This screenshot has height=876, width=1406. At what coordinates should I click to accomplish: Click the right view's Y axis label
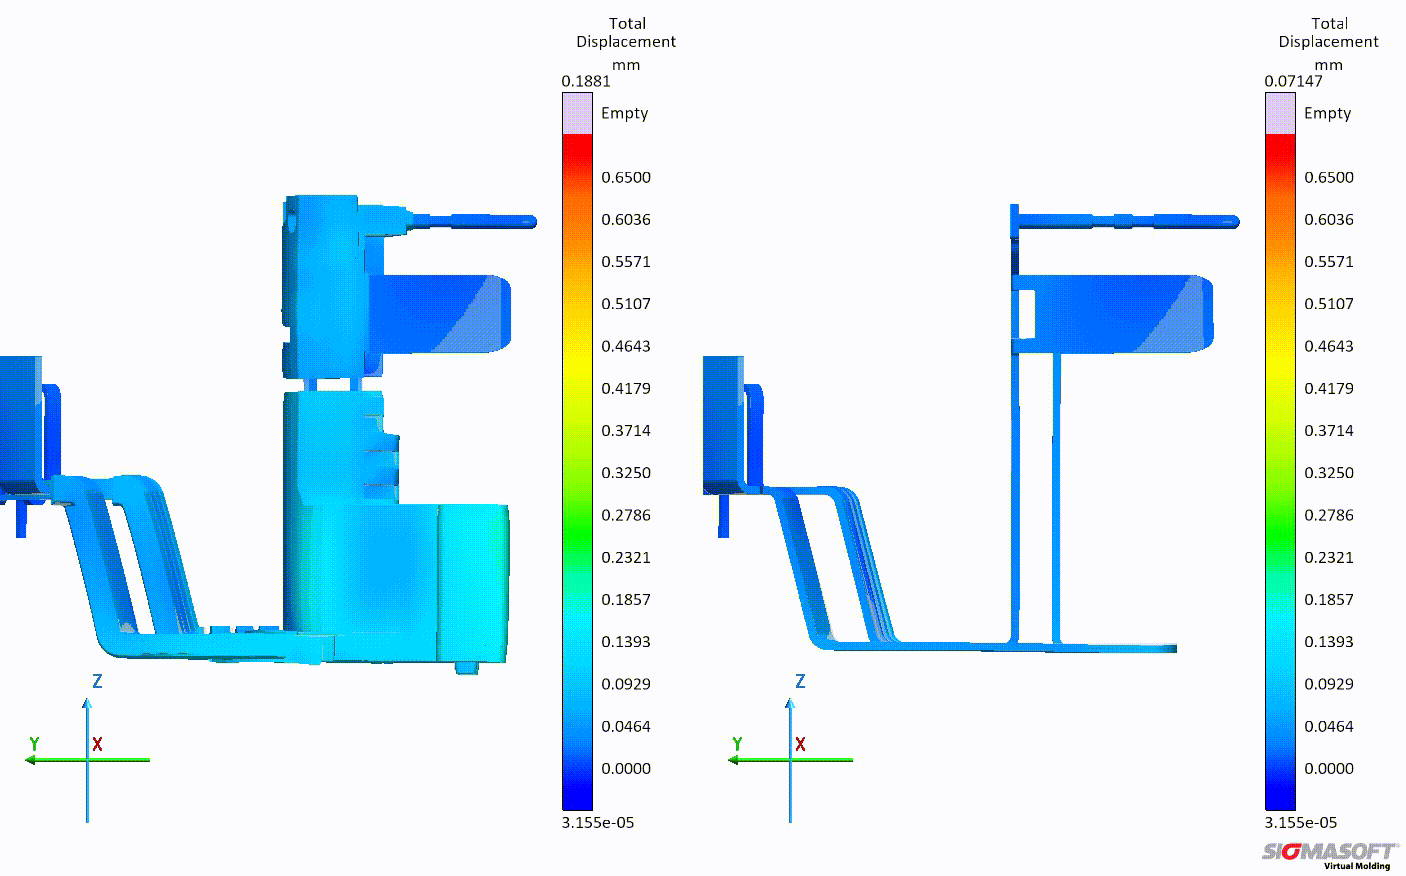pyautogui.click(x=737, y=744)
